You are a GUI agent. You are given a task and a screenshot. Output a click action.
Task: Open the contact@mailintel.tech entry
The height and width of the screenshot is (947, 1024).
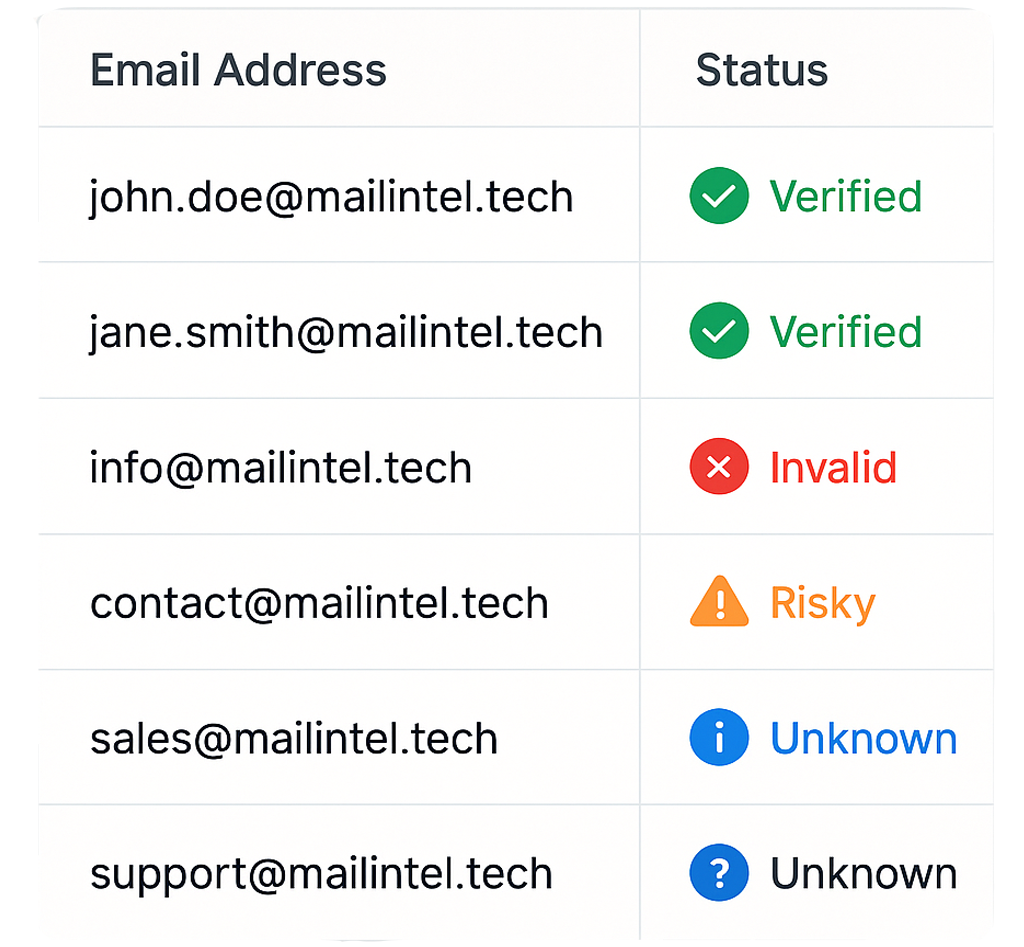click(x=319, y=603)
